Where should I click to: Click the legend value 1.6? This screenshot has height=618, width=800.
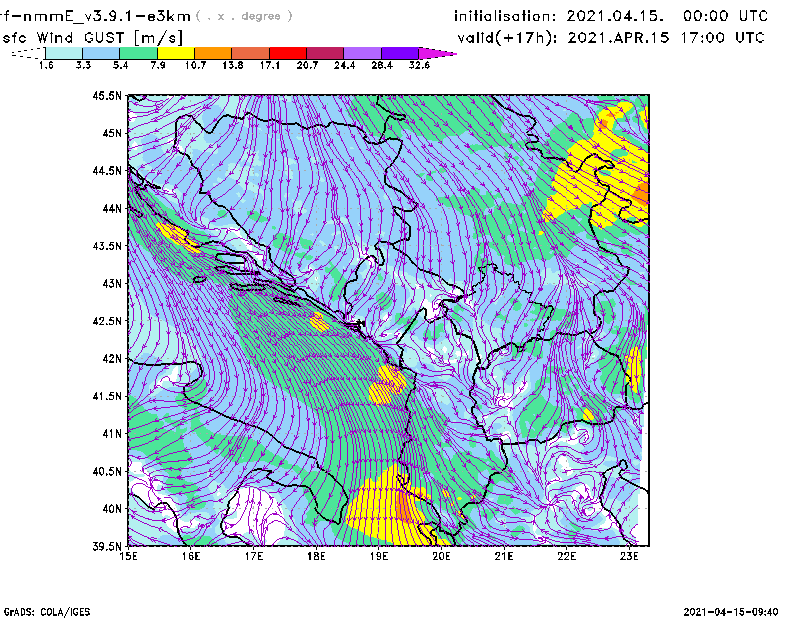[x=46, y=65]
